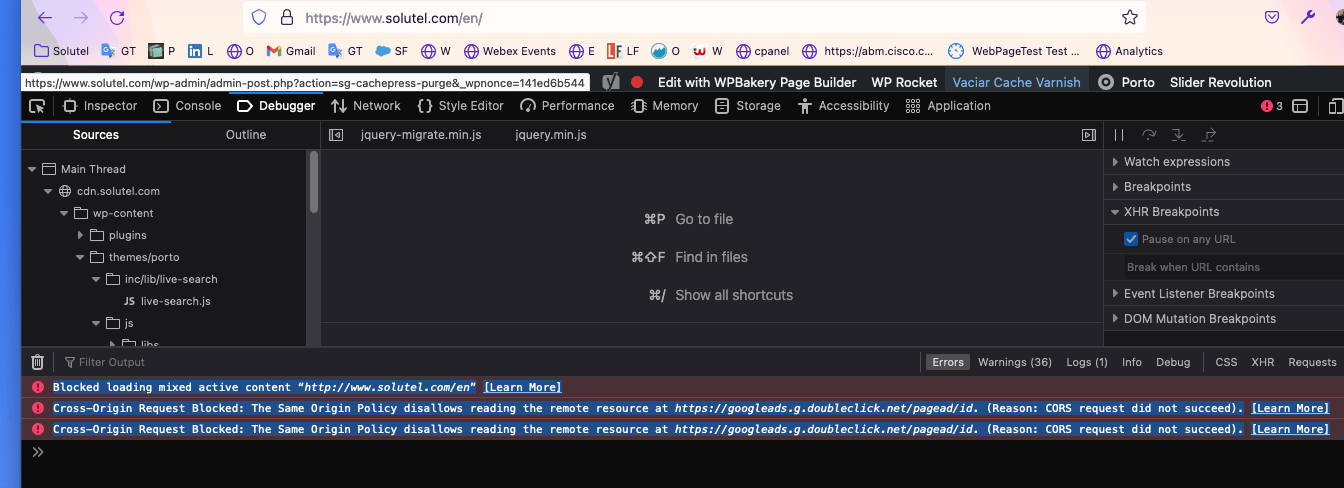Go back with the browser back arrow
Viewport: 1344px width, 488px height.
click(45, 17)
